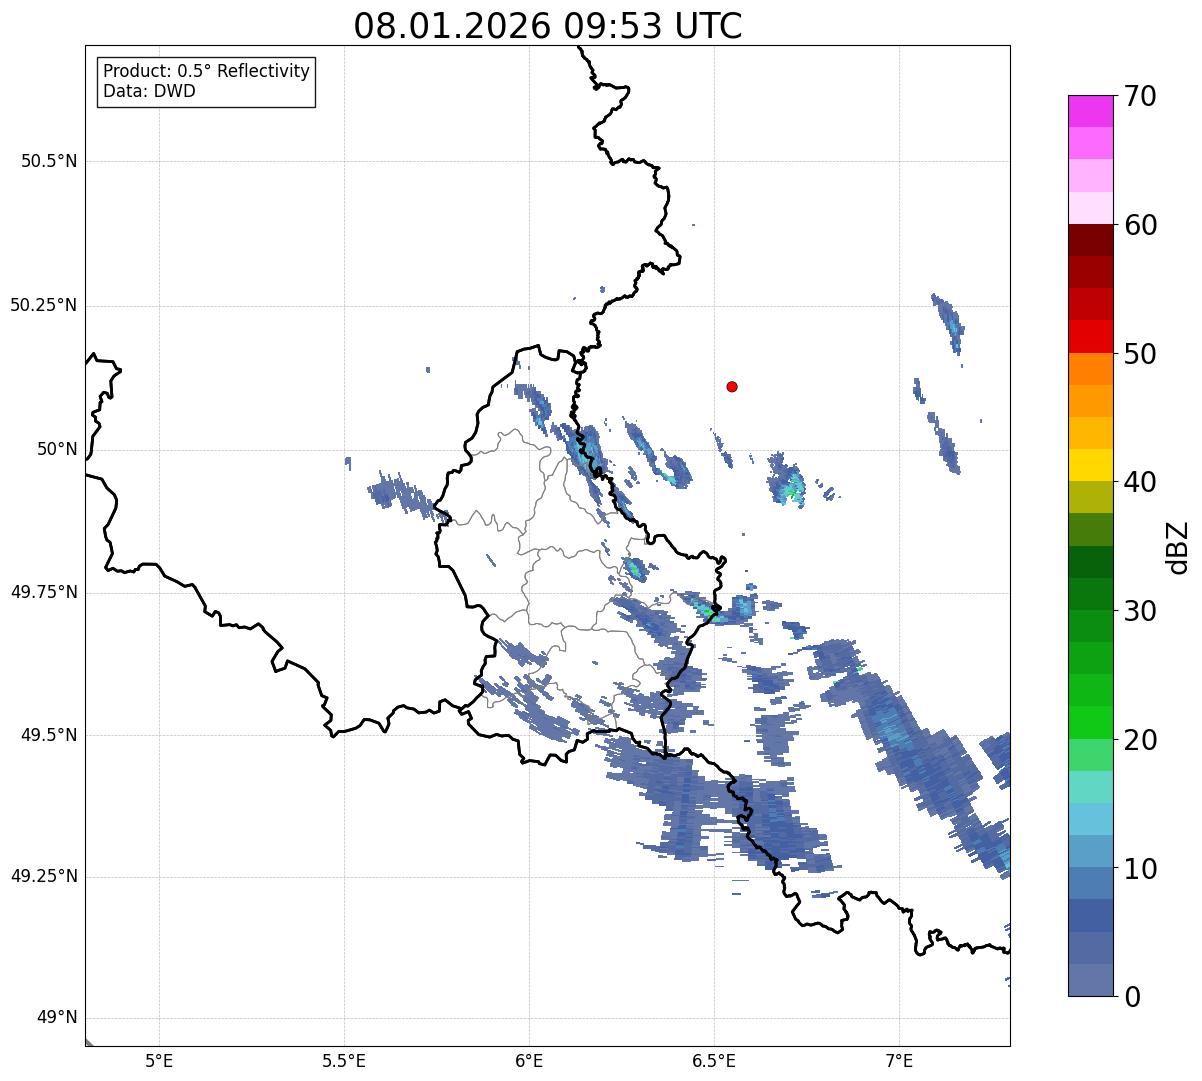Click the colorbar tick label 30

click(x=1139, y=611)
